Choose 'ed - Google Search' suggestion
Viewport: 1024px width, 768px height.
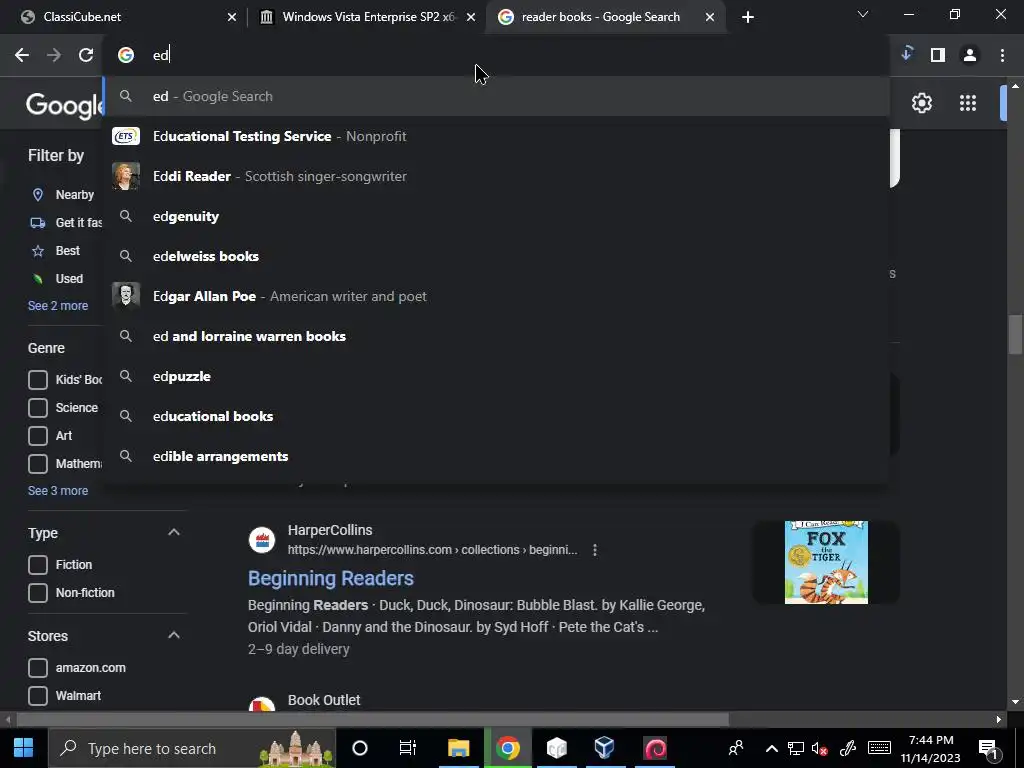496,97
